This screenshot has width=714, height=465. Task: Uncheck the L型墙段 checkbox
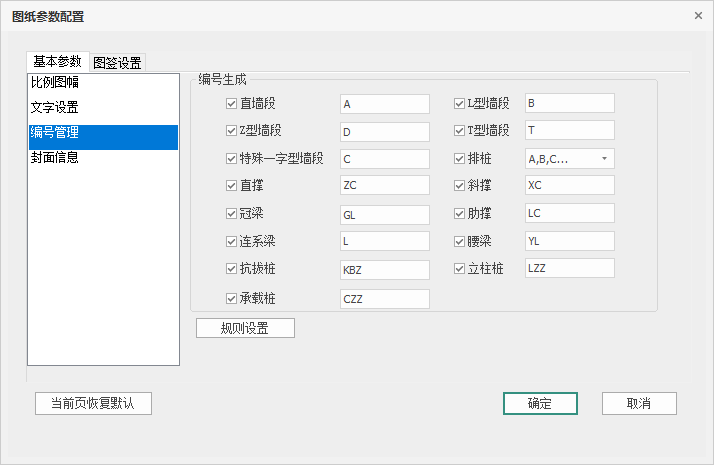(x=460, y=103)
